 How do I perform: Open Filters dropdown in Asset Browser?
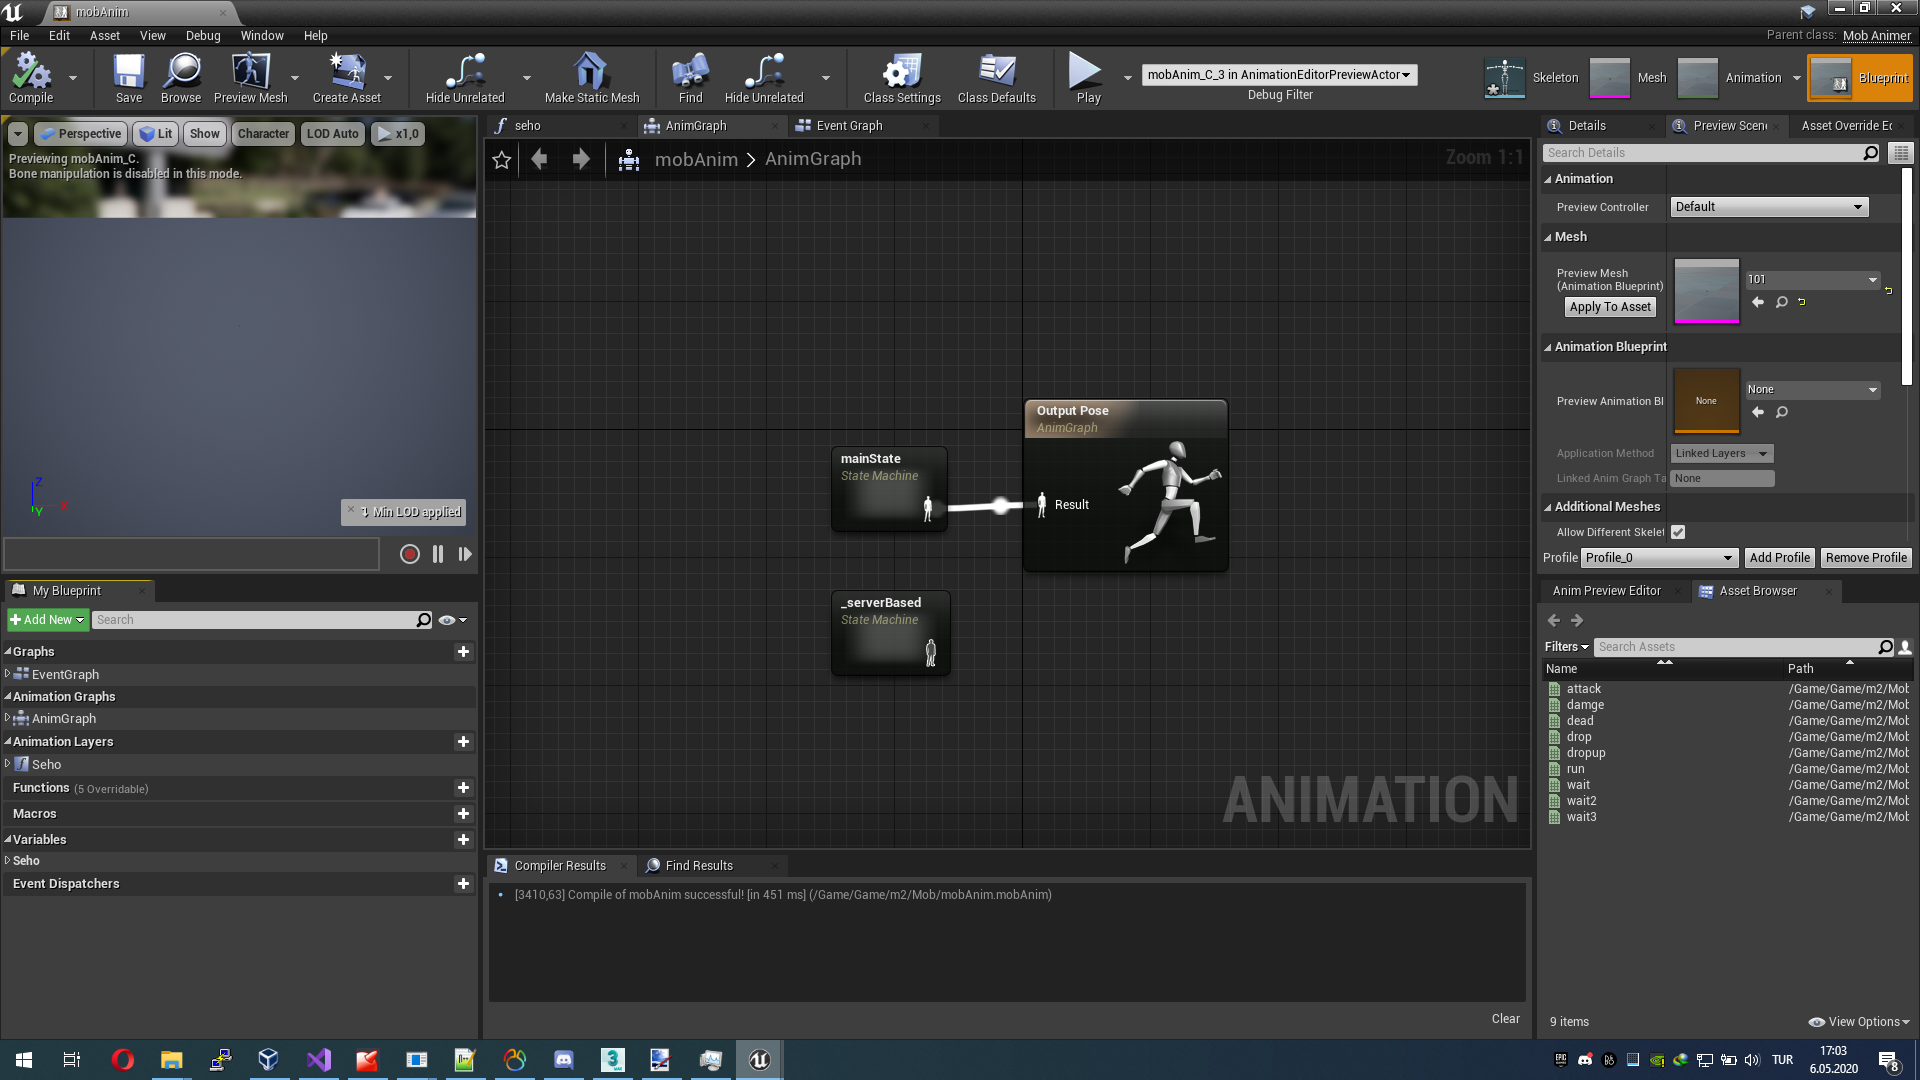(1566, 647)
